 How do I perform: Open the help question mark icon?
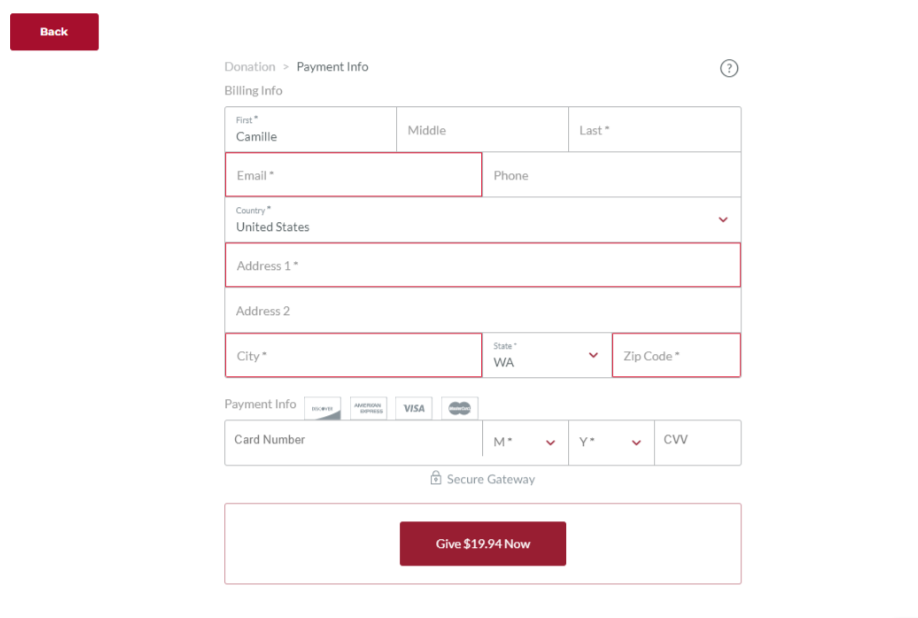pos(728,68)
